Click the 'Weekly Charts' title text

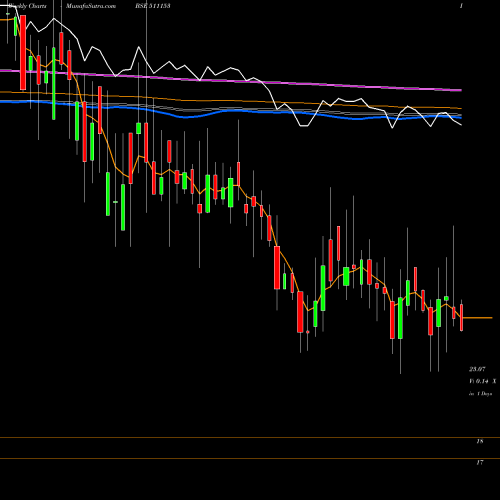click(x=28, y=6)
